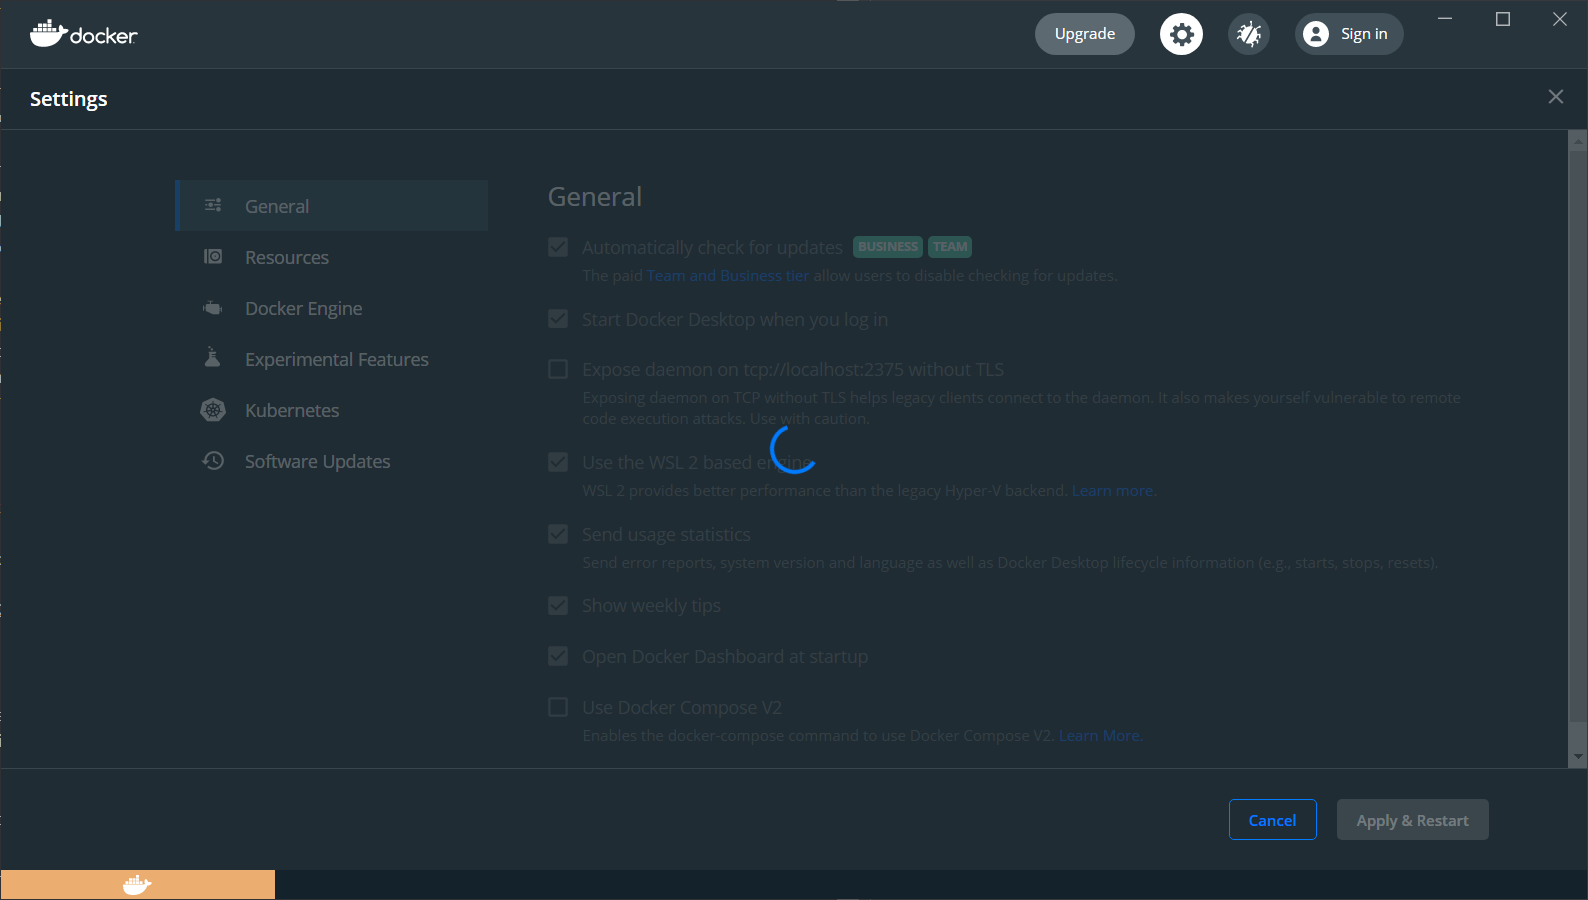Toggle Use the WSL 2 based engine checkbox

pyautogui.click(x=558, y=462)
